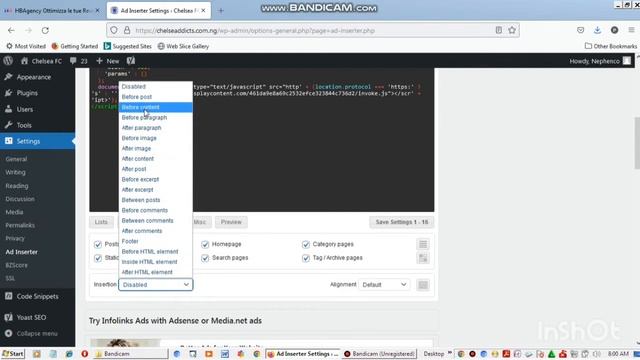Viewport: 640px width, 360px height.
Task: Open the General settings submenu item
Action: pyautogui.click(x=16, y=159)
